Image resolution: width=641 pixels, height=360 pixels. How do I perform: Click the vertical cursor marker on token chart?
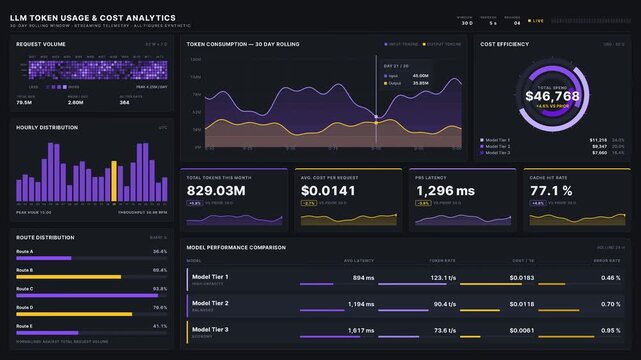pos(376,101)
